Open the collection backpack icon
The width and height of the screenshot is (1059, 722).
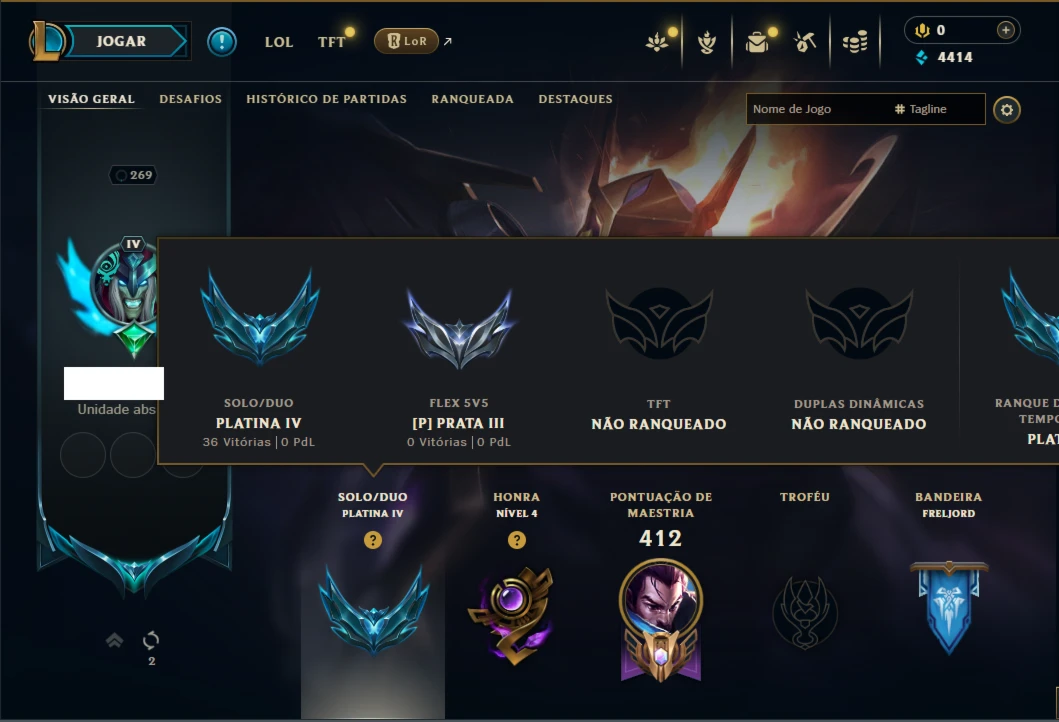click(756, 43)
